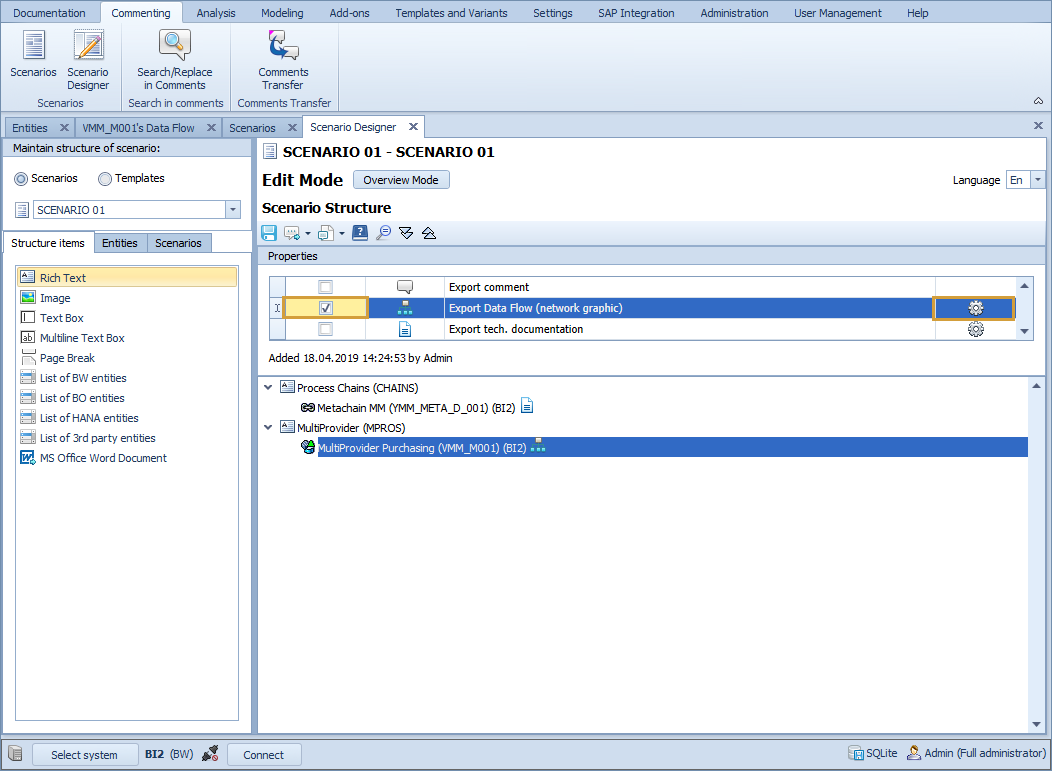This screenshot has height=771, width=1052.
Task: Uncheck the Export Data Flow checkbox
Action: point(325,307)
